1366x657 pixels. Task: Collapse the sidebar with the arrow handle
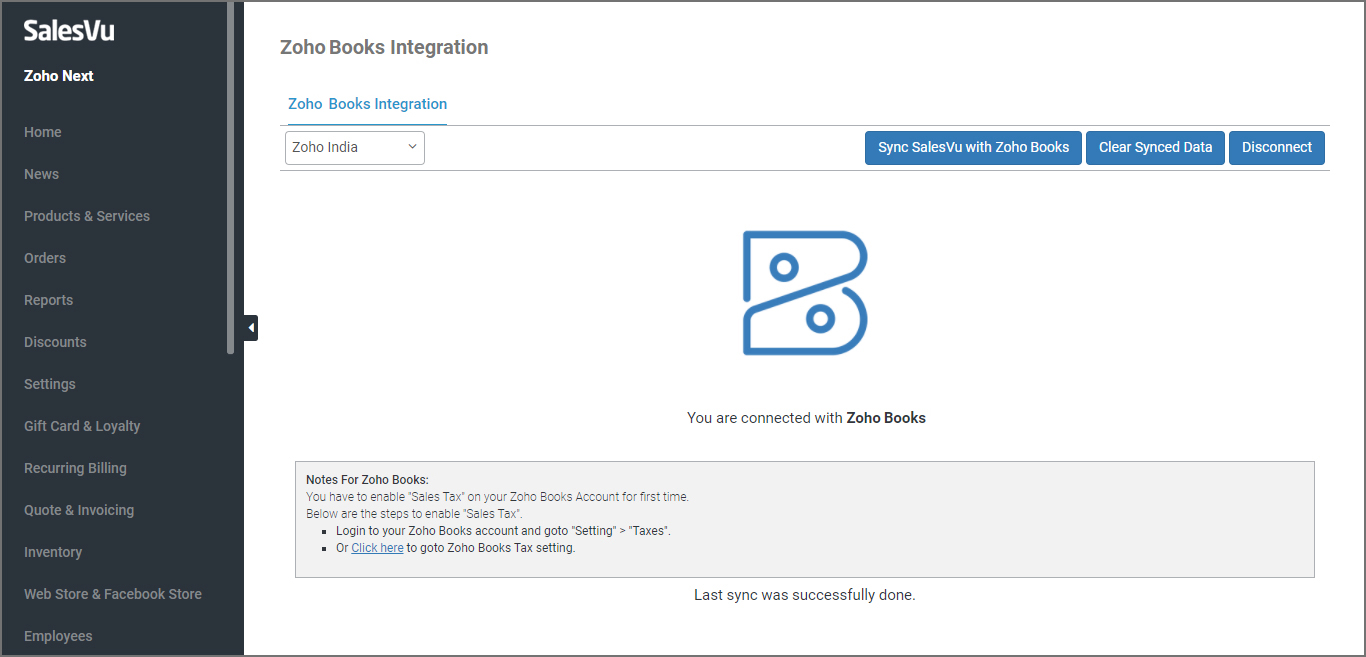point(251,327)
